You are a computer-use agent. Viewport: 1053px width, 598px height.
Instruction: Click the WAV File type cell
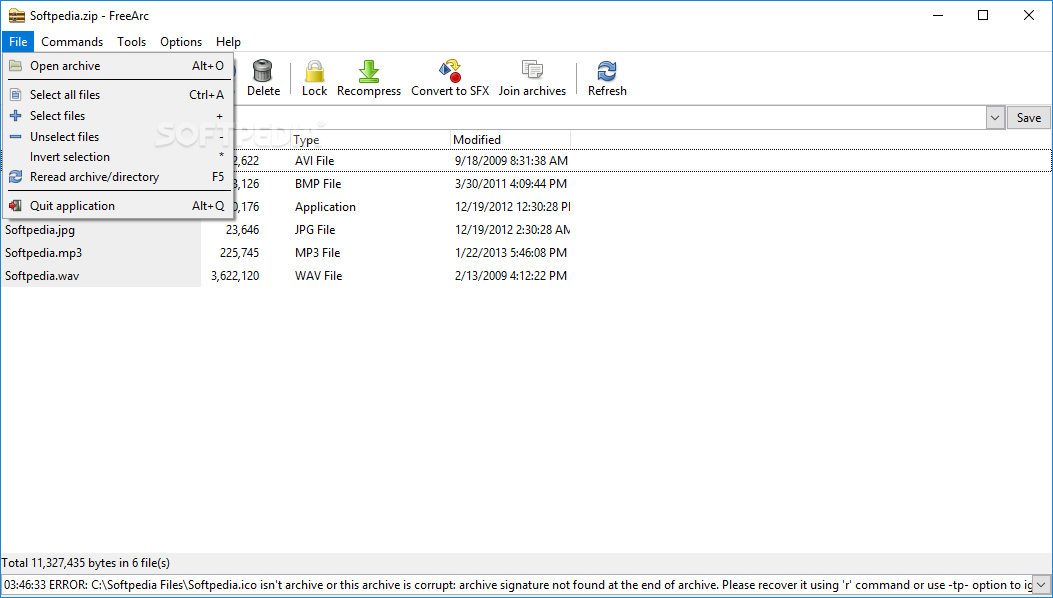click(318, 275)
